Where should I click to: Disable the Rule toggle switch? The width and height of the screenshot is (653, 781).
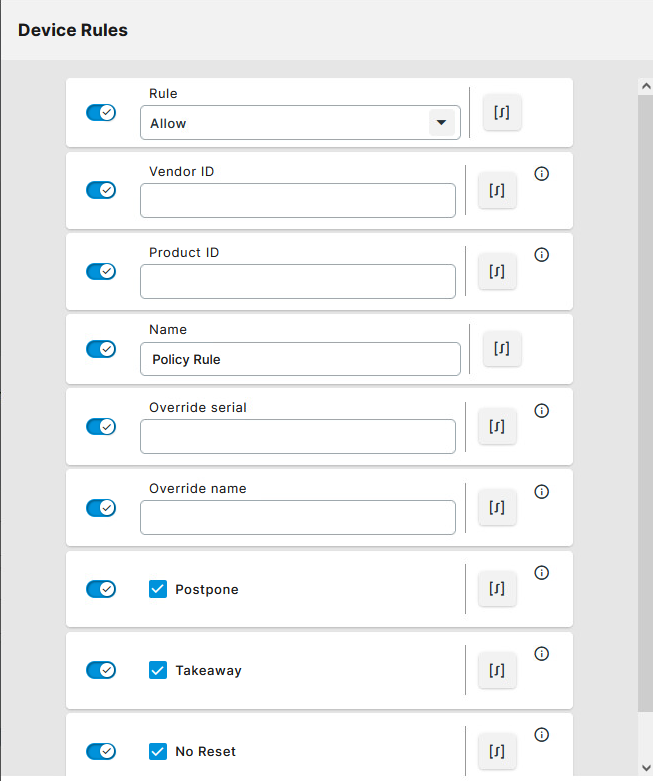click(101, 113)
